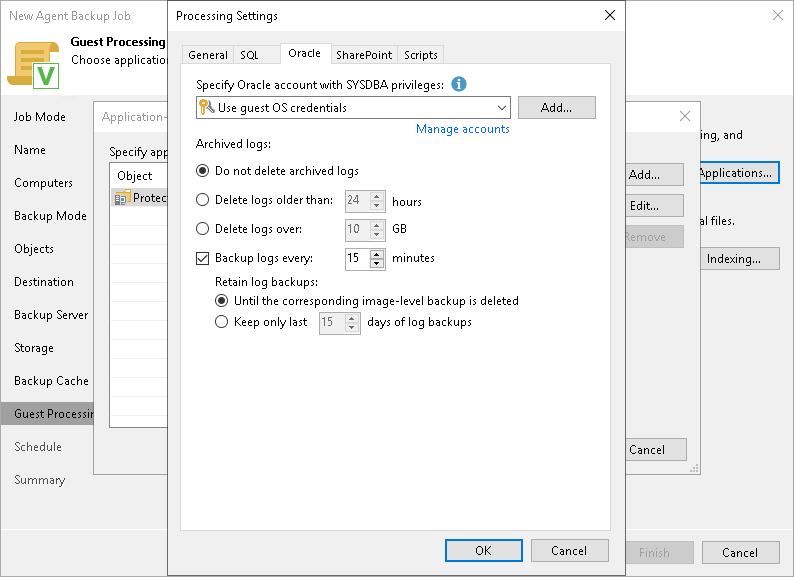The width and height of the screenshot is (794, 577).
Task: Select Until corresponding image-level backup is deleted
Action: (221, 301)
